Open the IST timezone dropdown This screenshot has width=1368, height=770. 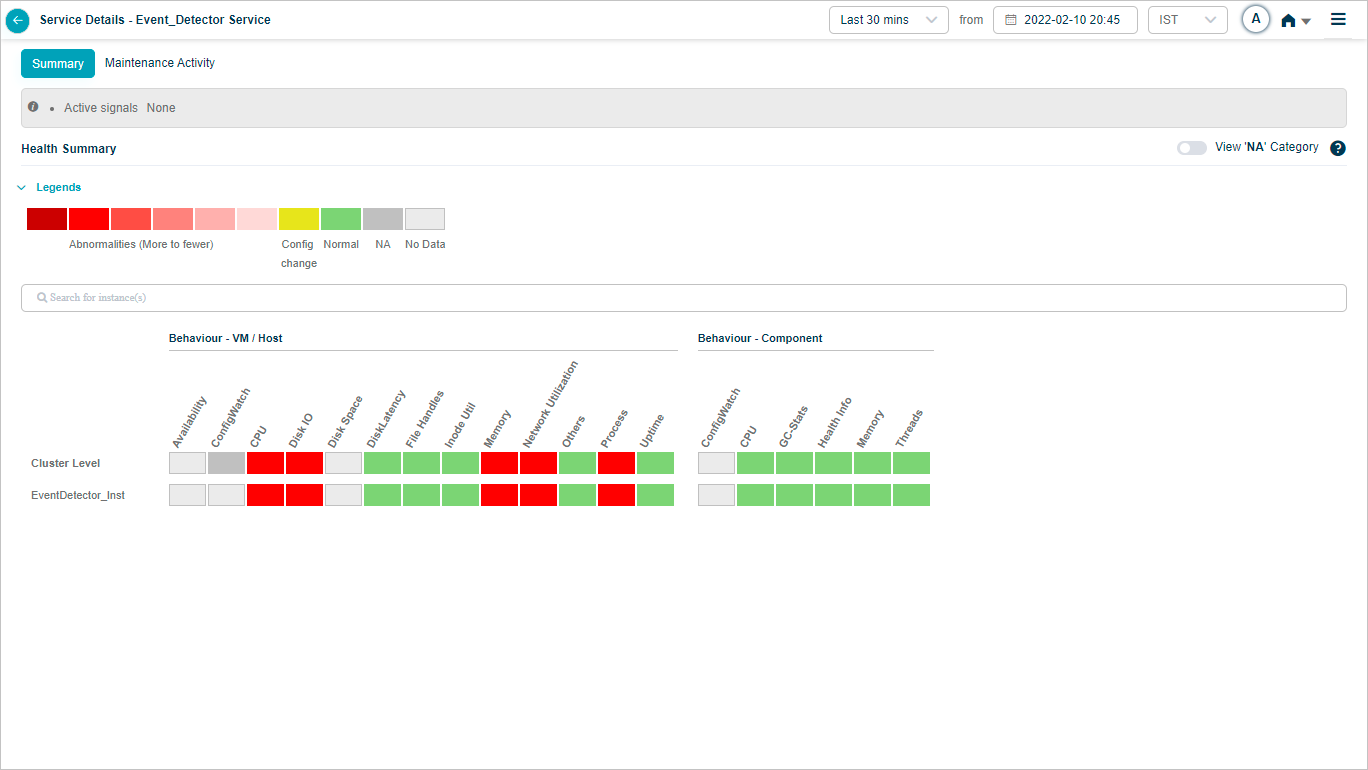[x=1187, y=20]
